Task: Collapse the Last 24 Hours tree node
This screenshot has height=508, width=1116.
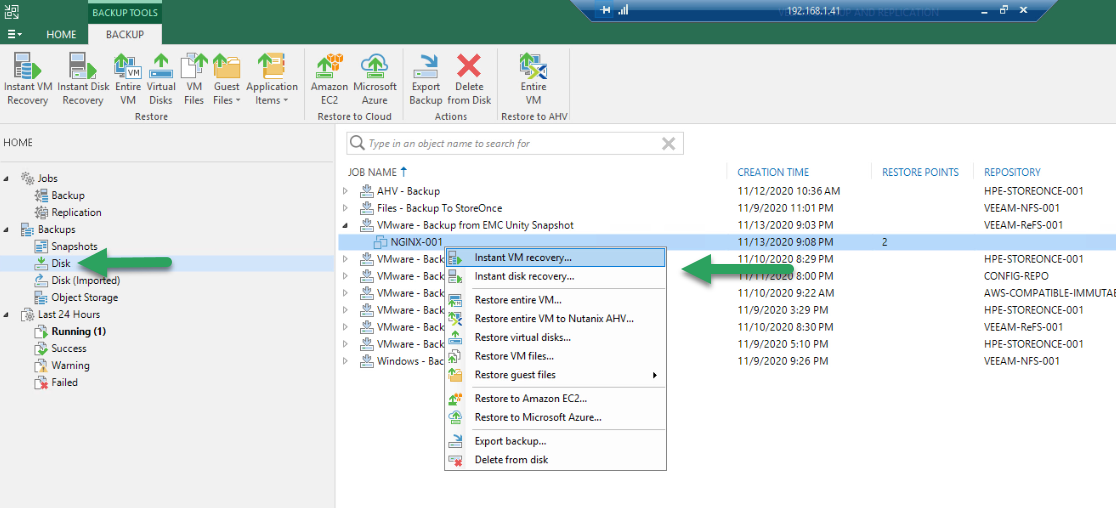Action: coord(7,314)
